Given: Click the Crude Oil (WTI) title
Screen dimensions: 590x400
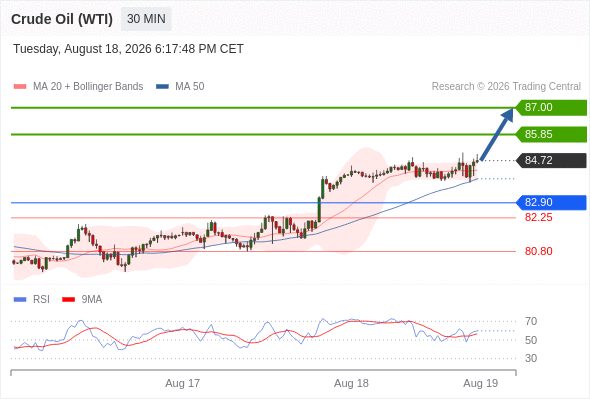Looking at the screenshot, I should (62, 19).
